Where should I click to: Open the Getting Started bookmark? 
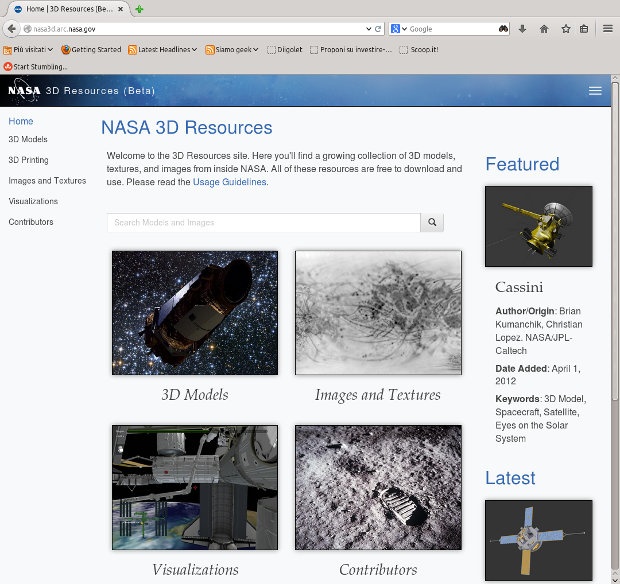[91, 49]
